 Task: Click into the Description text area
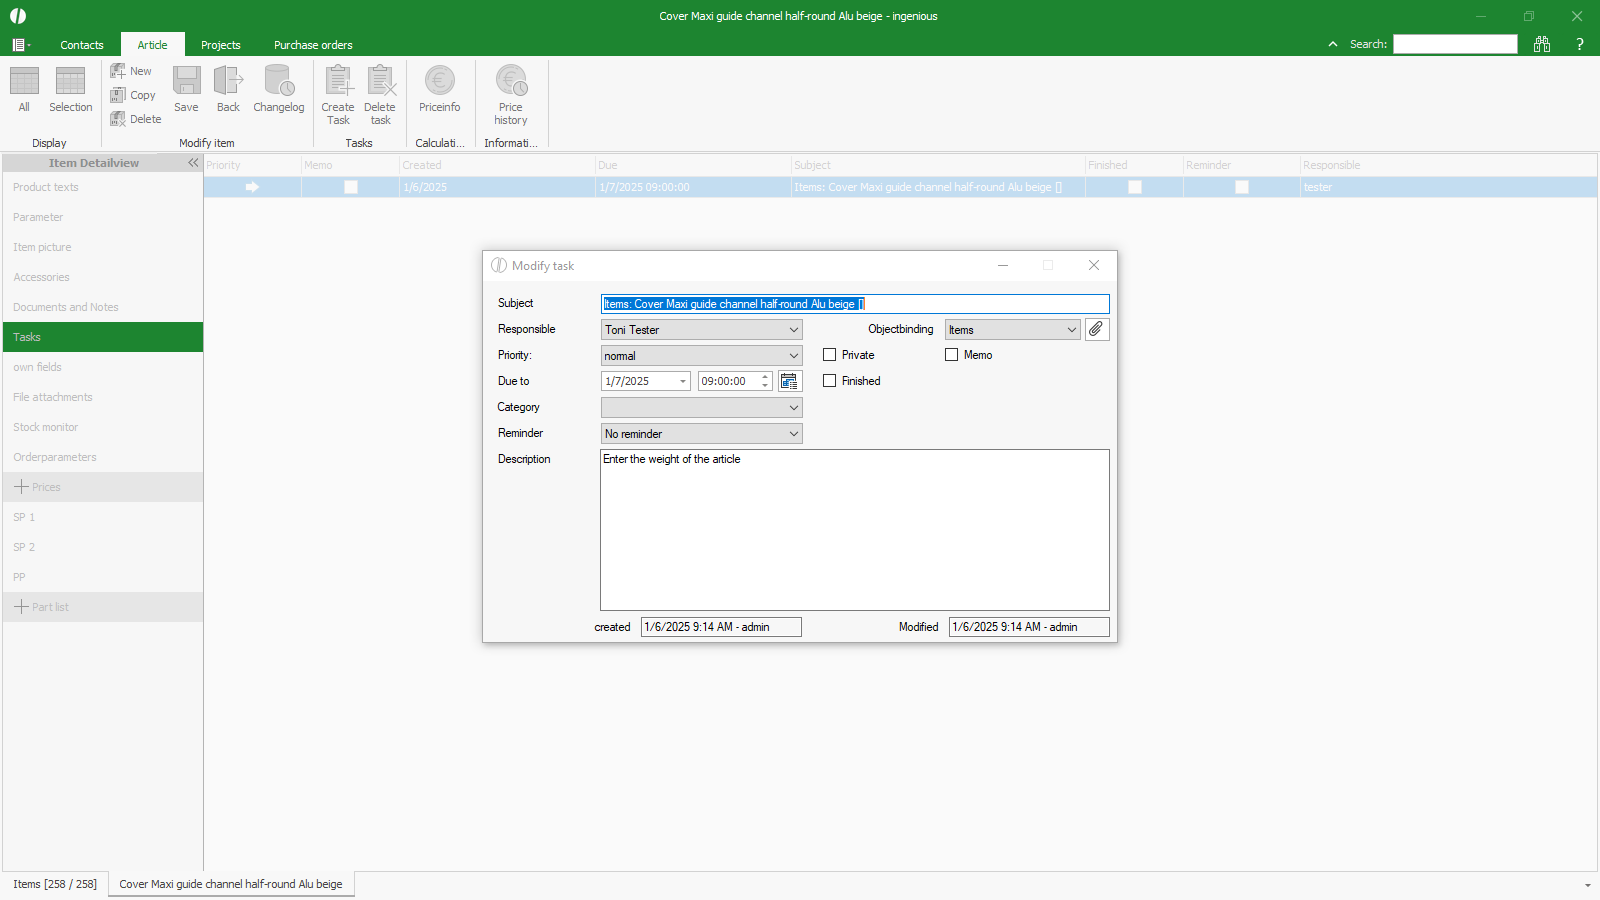click(x=854, y=530)
